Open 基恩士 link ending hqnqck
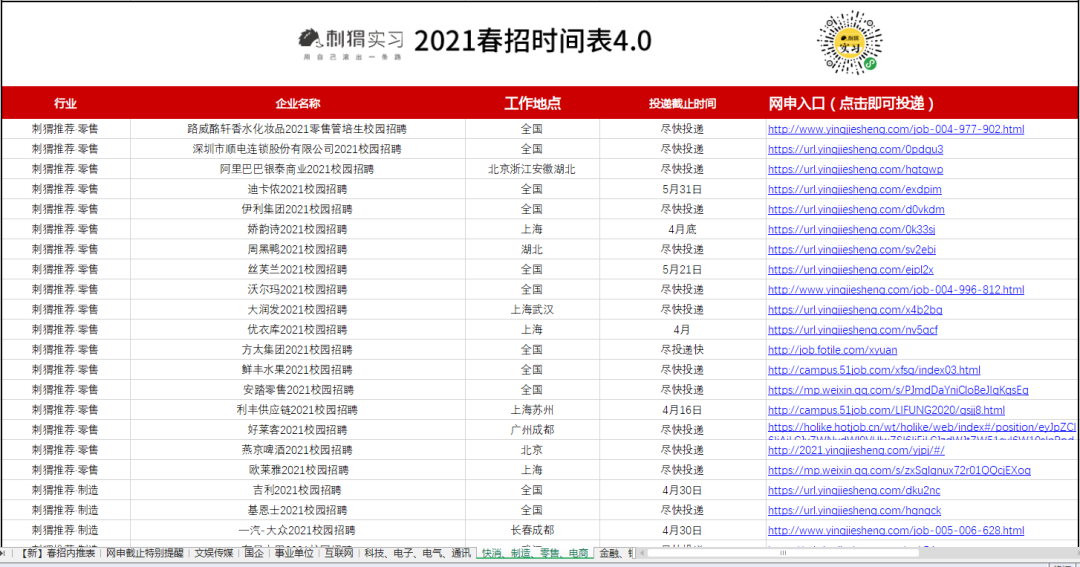The height and width of the screenshot is (567, 1080). pos(854,510)
